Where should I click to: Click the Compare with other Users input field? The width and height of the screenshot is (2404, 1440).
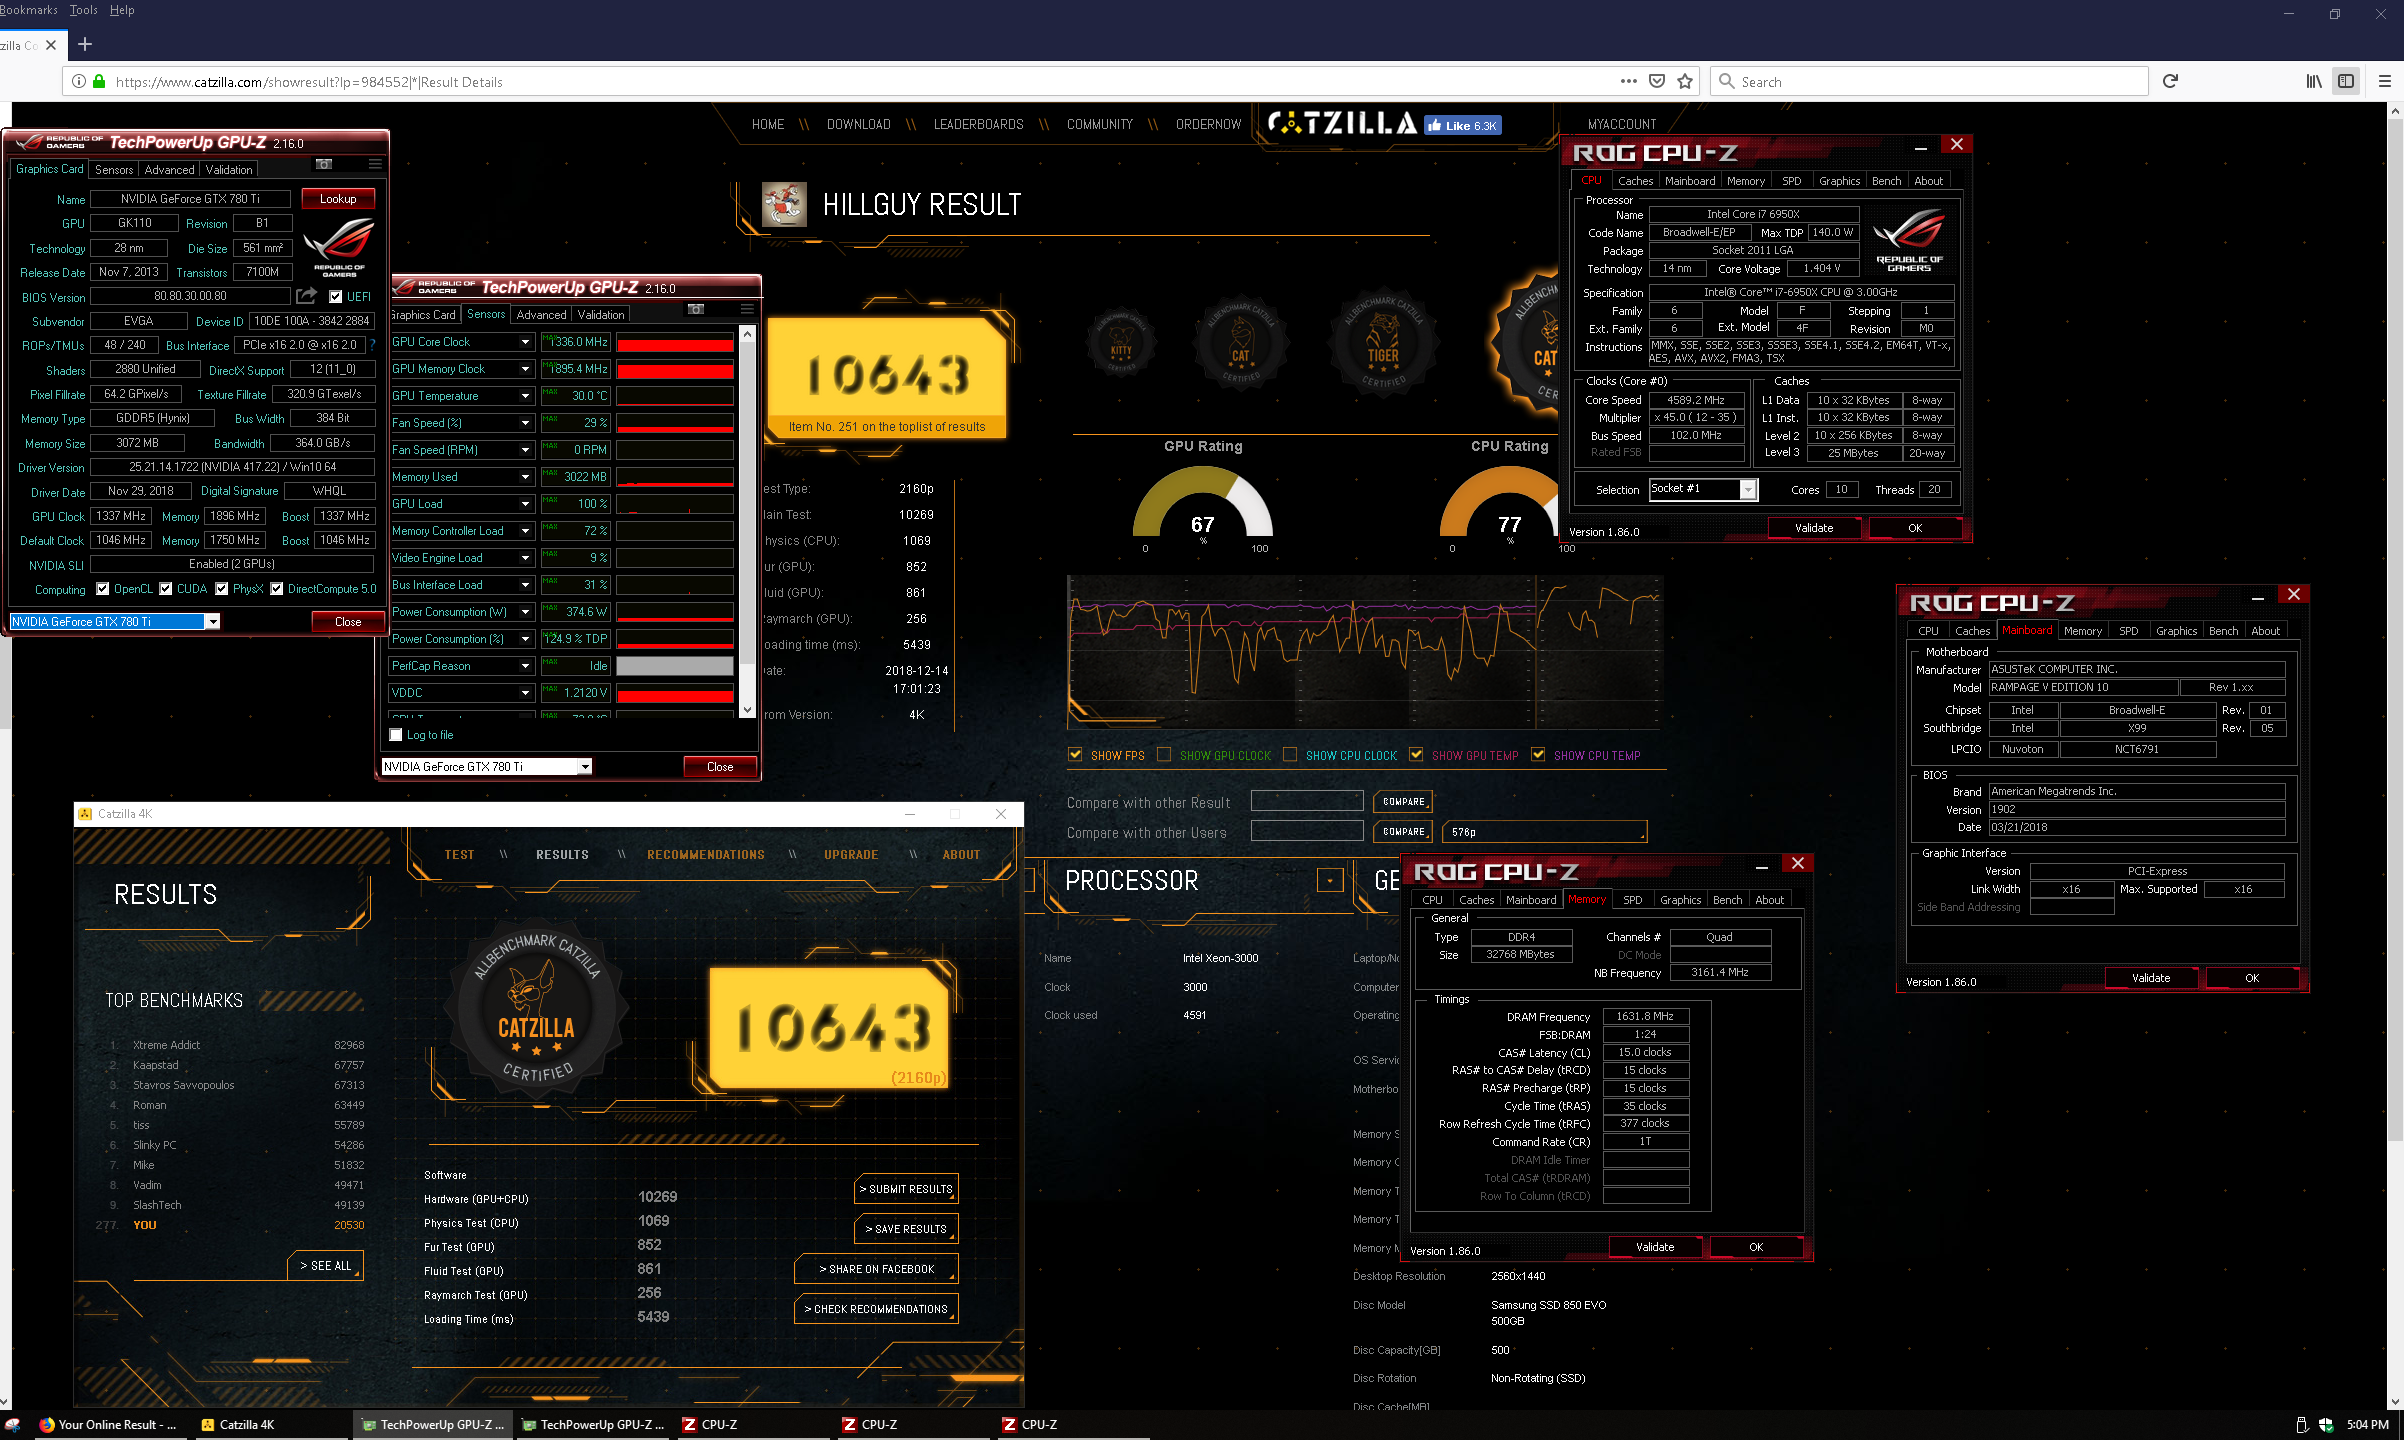coord(1307,831)
